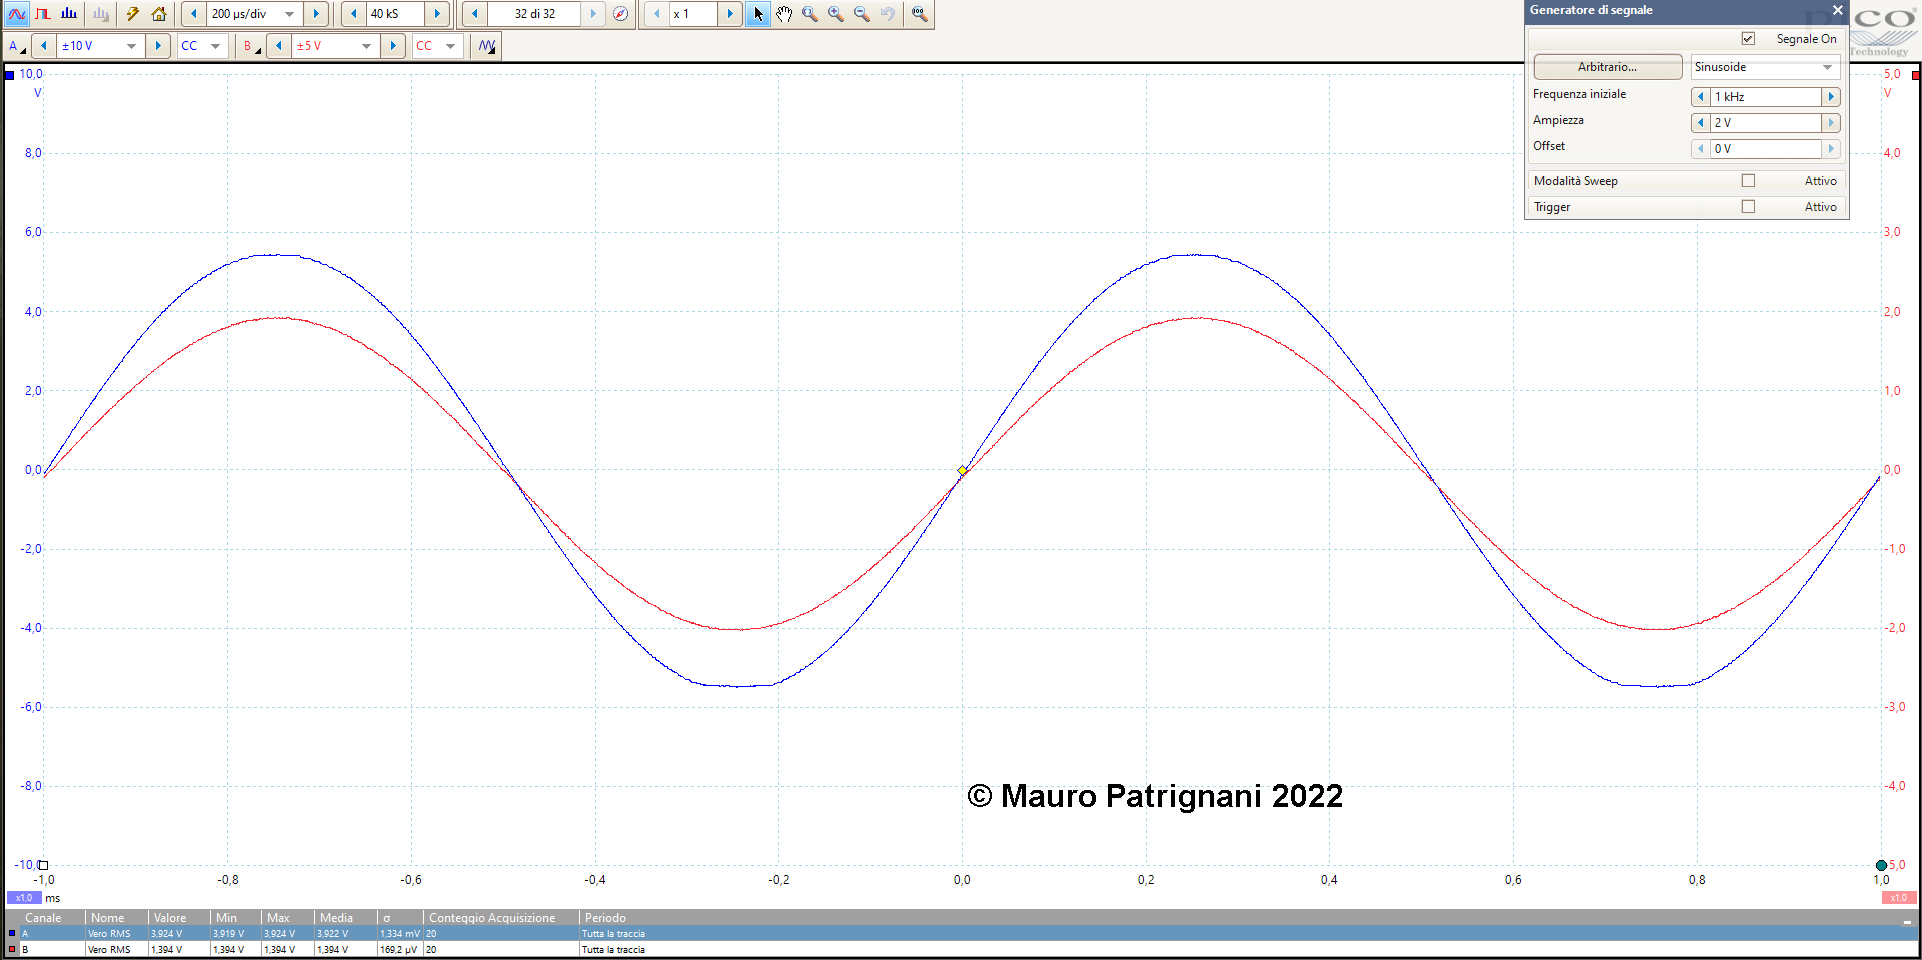Increase the 40 kS sample count
Image resolution: width=1922 pixels, height=960 pixels.
point(437,14)
